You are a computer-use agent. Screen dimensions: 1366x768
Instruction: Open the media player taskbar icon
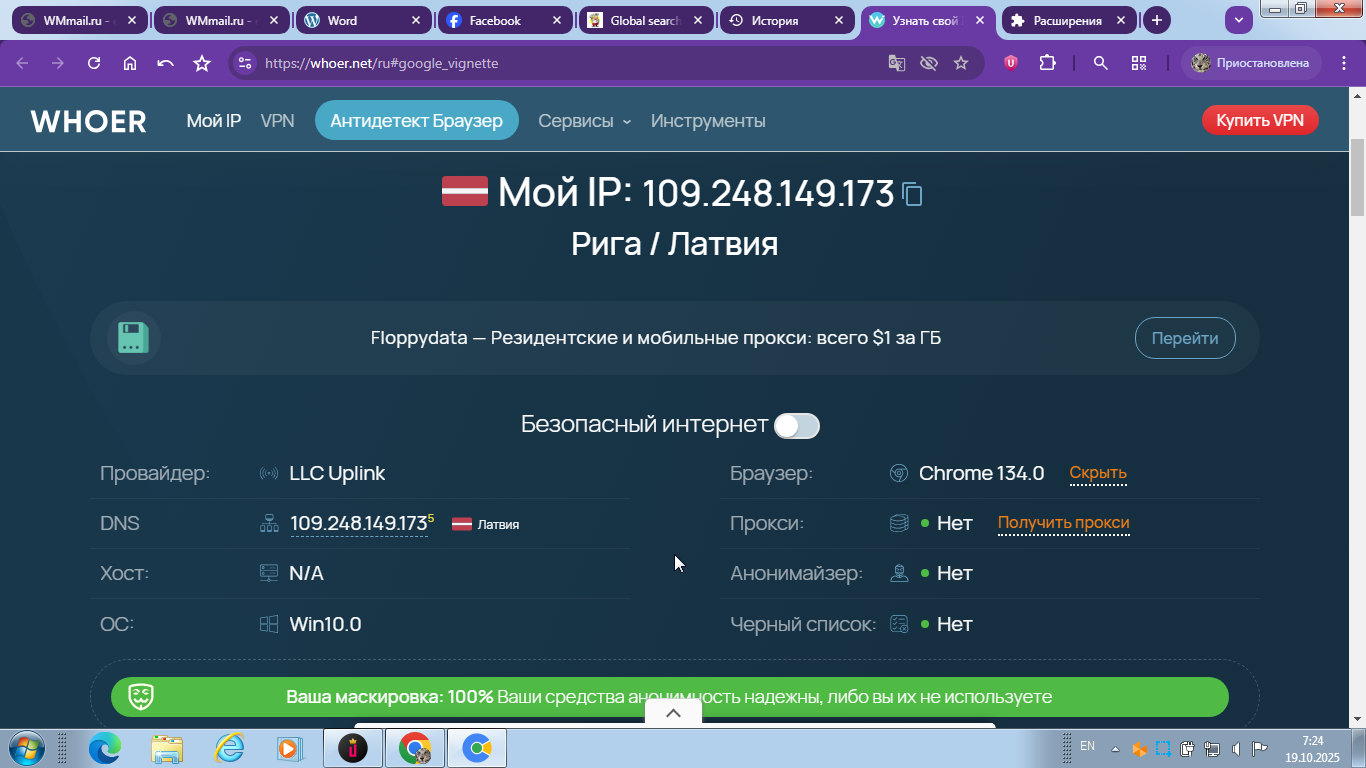click(289, 747)
